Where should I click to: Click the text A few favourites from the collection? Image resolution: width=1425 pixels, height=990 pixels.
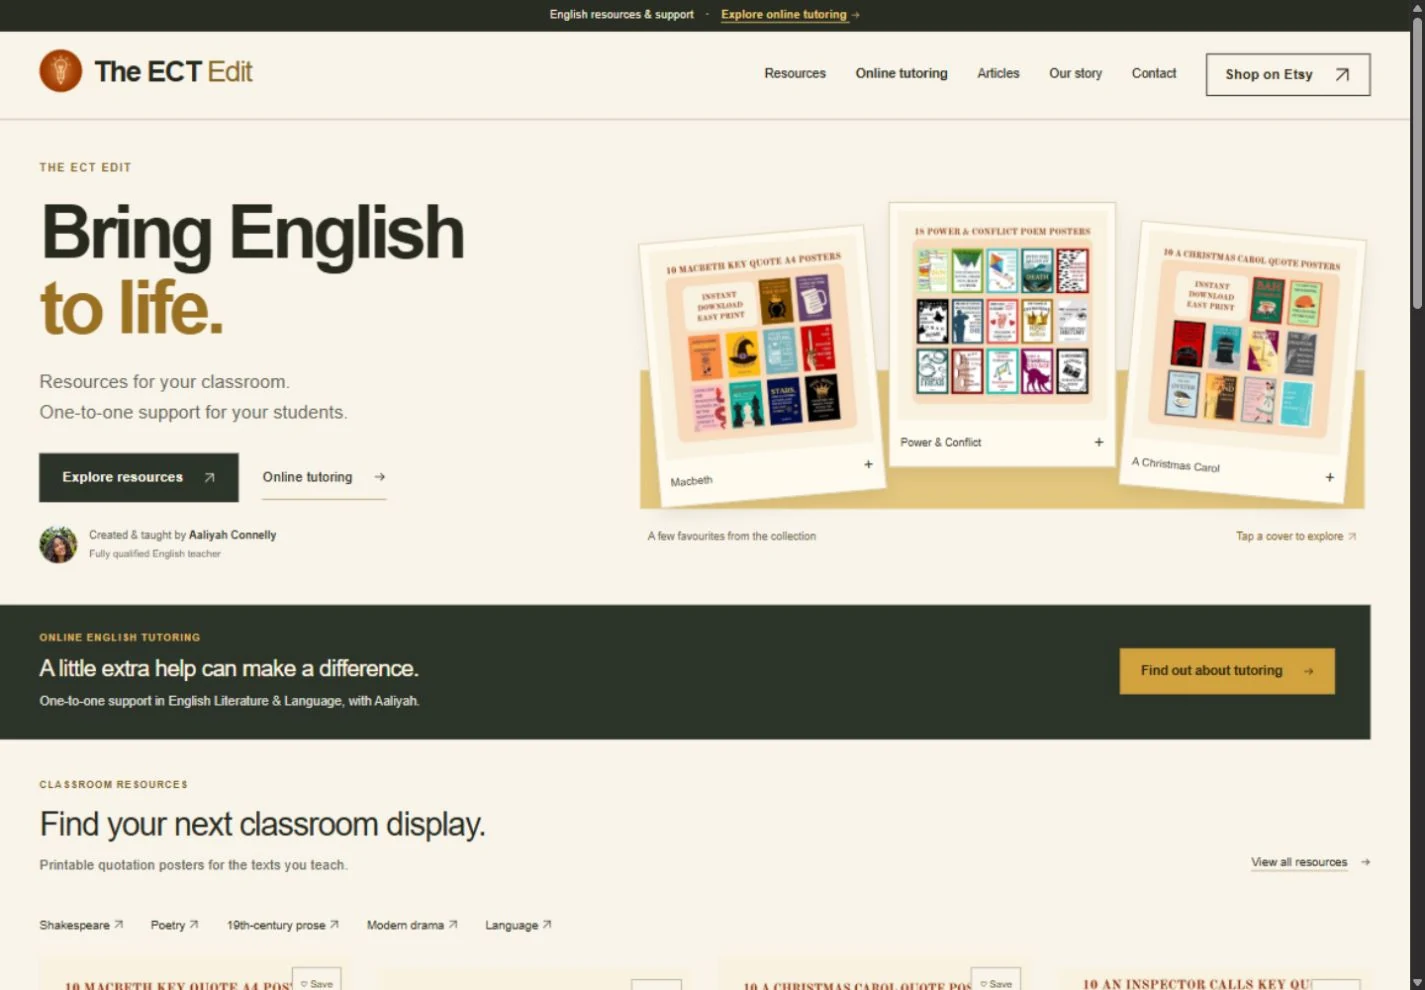pos(731,536)
